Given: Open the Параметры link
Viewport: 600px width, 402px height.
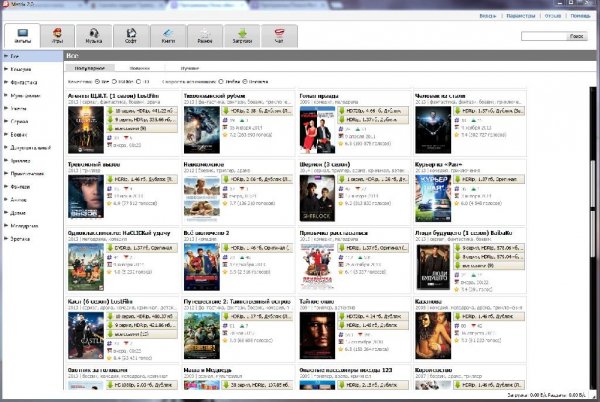Looking at the screenshot, I should tap(521, 16).
